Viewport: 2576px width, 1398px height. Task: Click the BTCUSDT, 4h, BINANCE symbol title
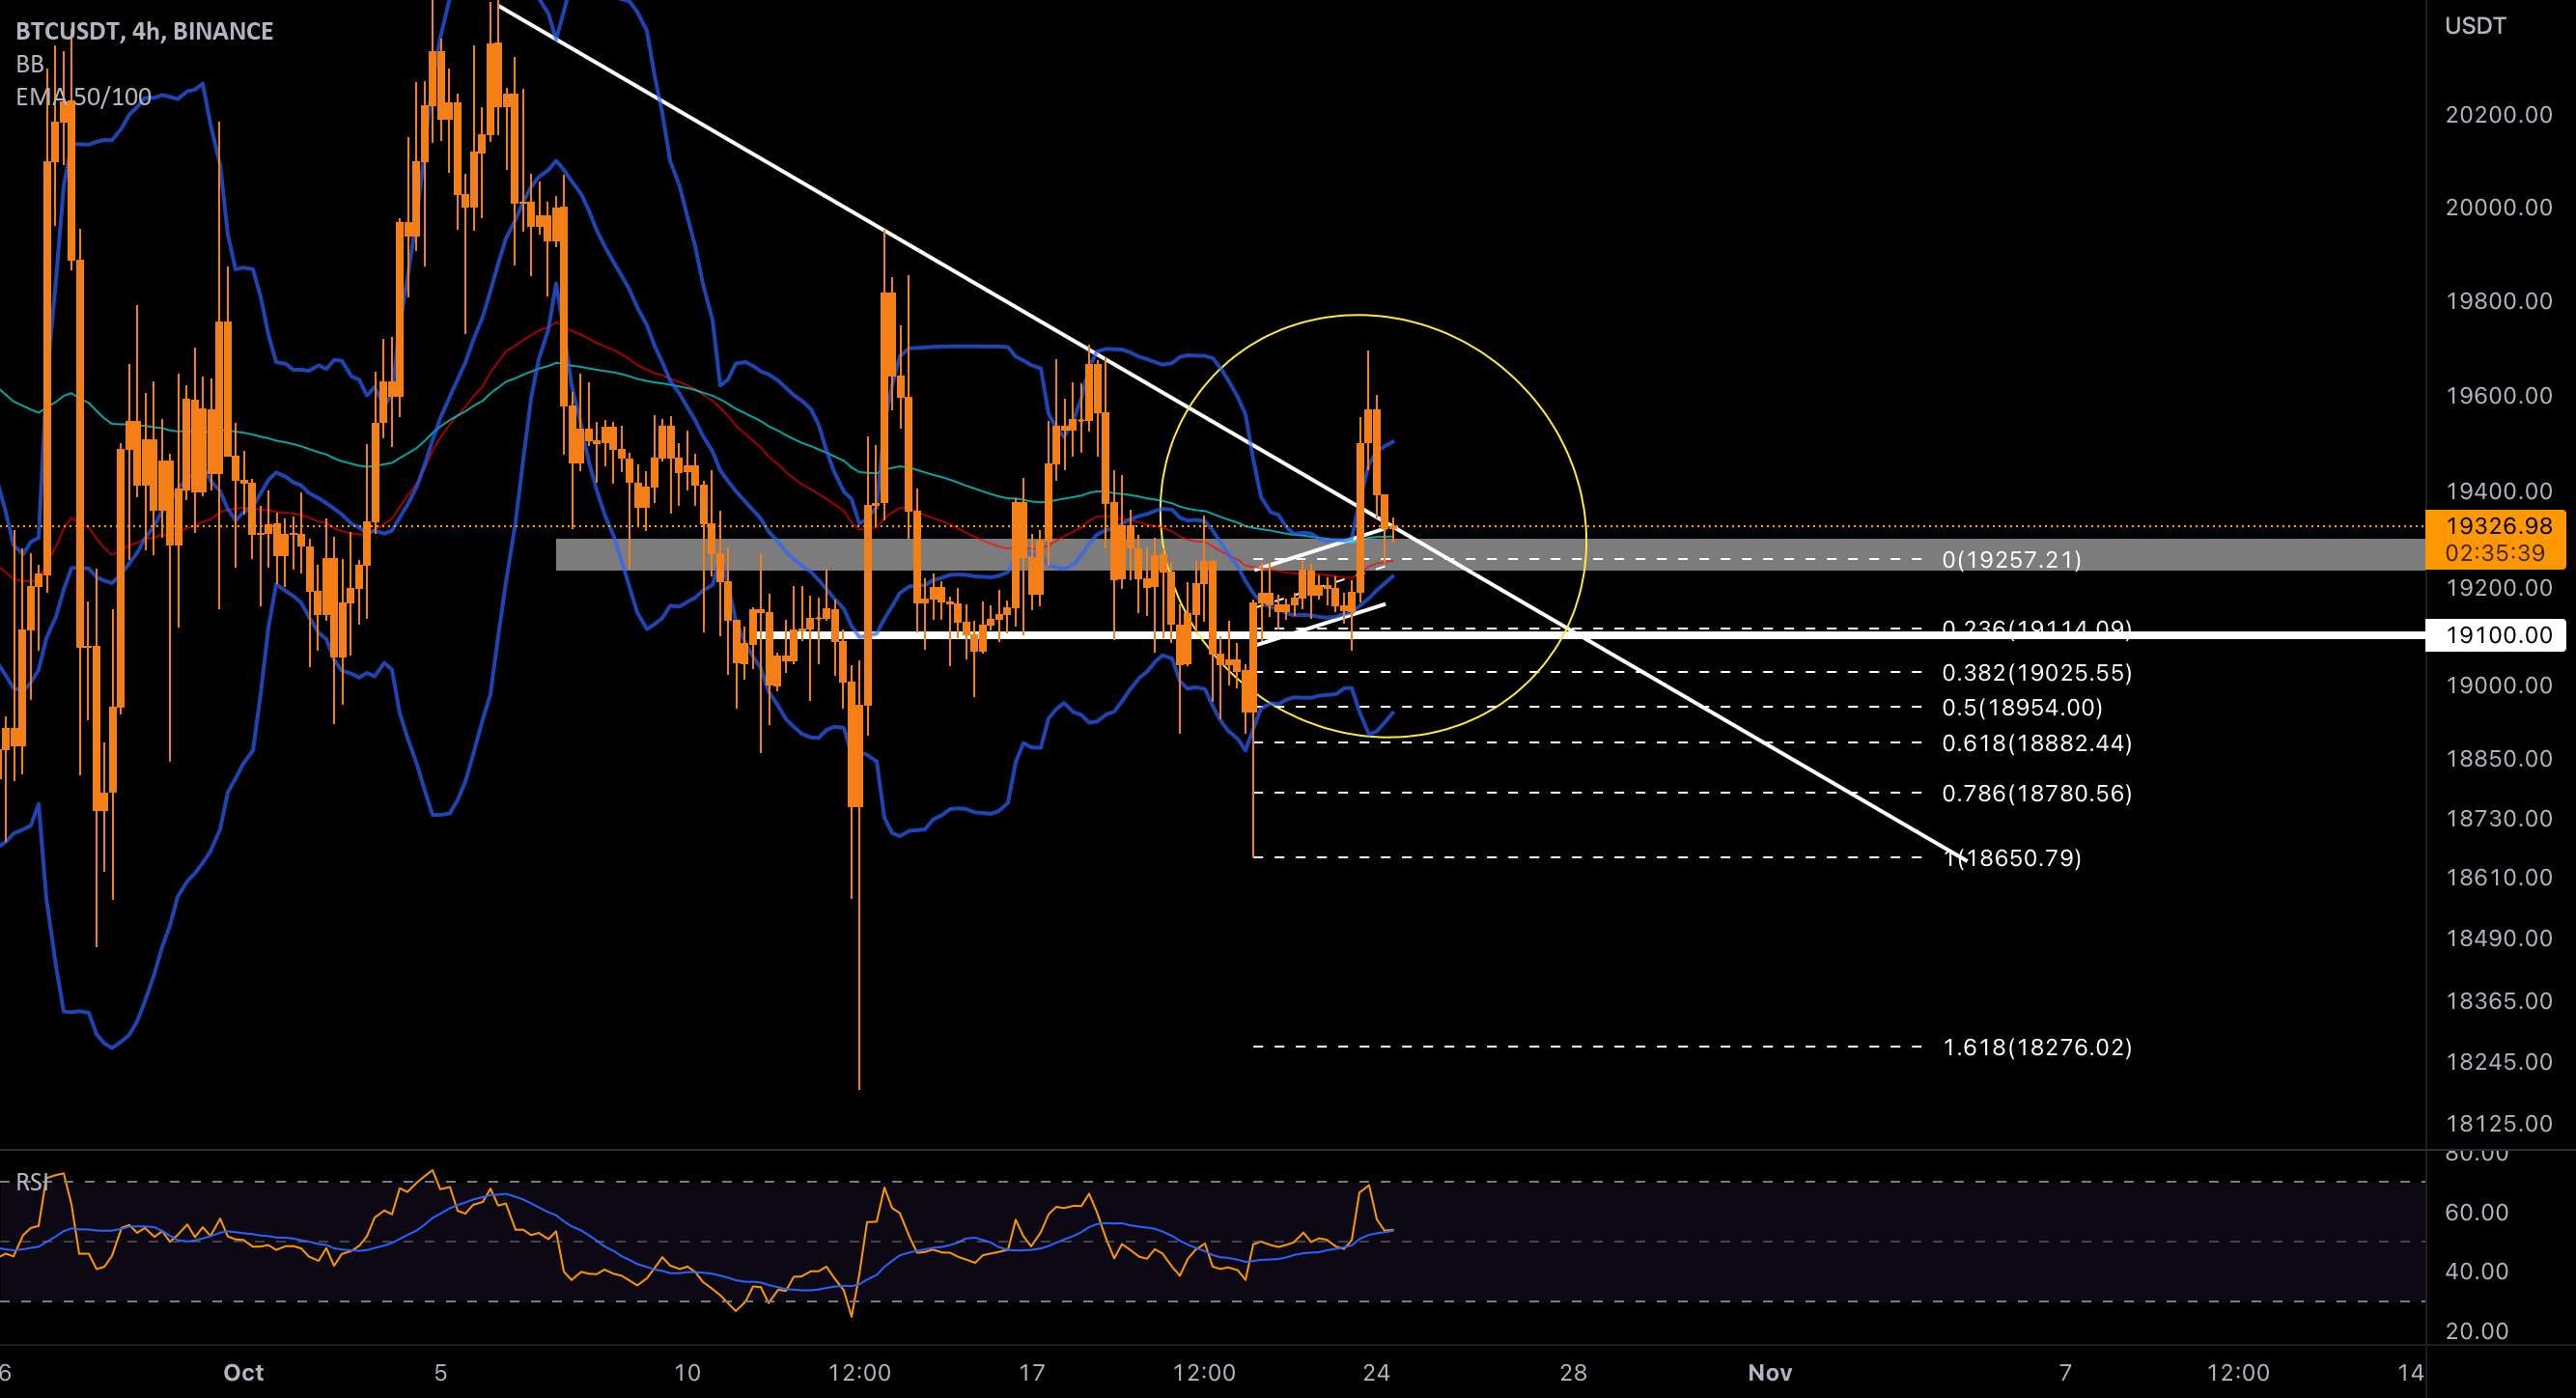pos(144,31)
